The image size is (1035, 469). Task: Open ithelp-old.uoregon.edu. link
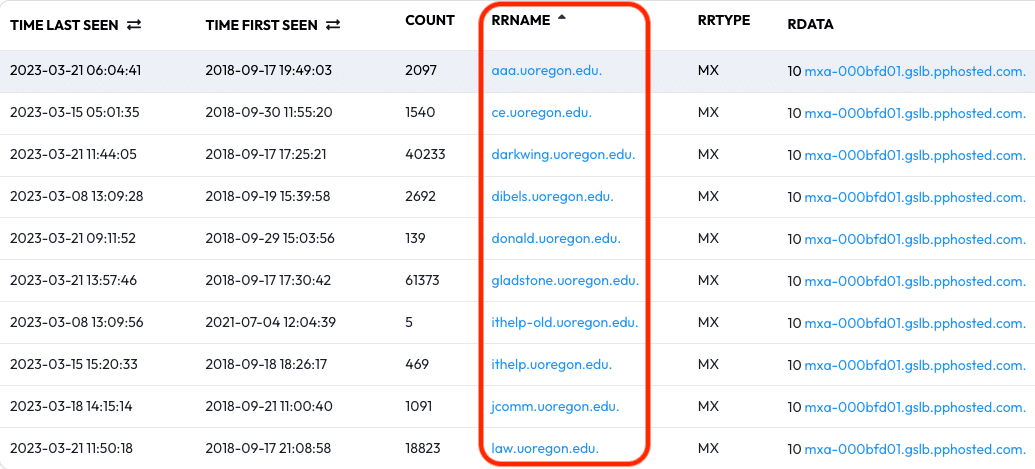click(x=565, y=323)
